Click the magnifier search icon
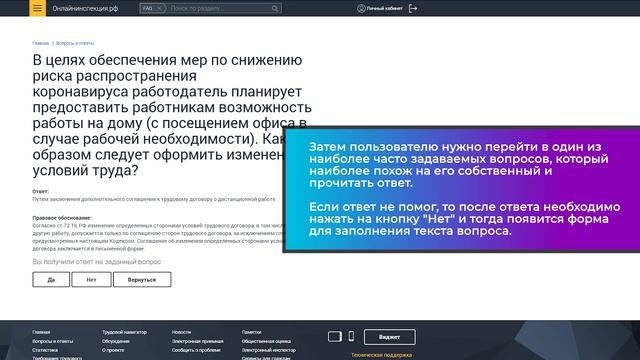Image resolution: width=640 pixels, height=360 pixels. click(x=275, y=8)
